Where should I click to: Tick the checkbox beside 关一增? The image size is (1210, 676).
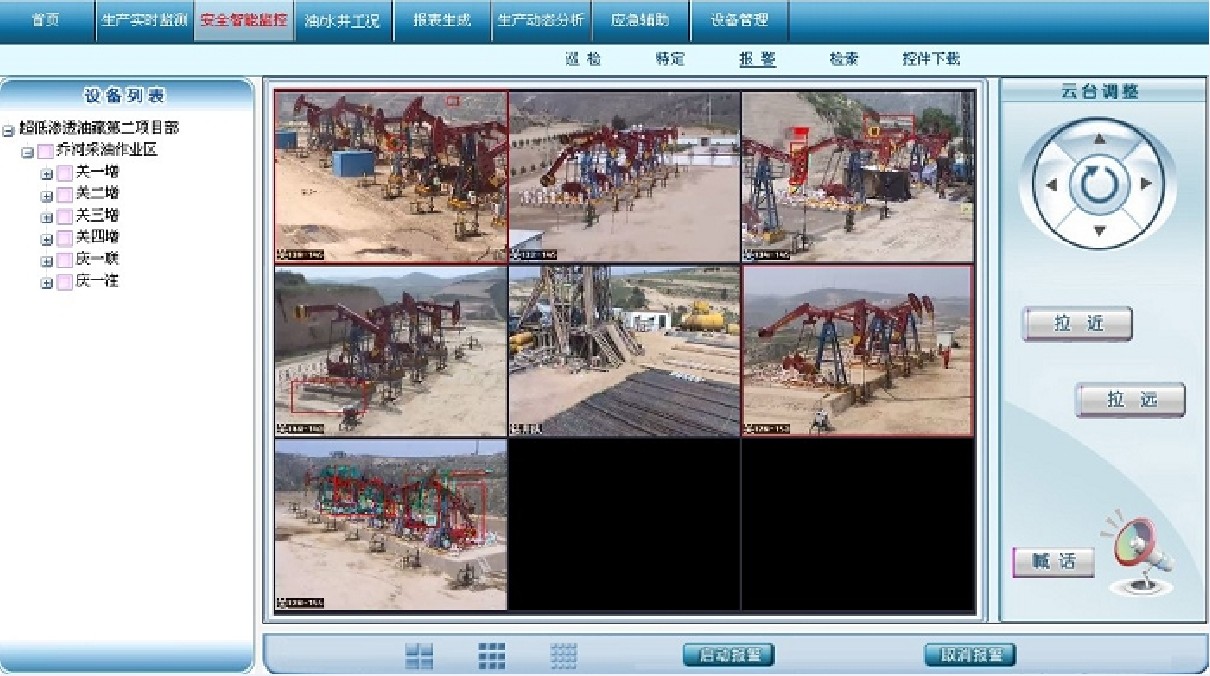(x=65, y=173)
